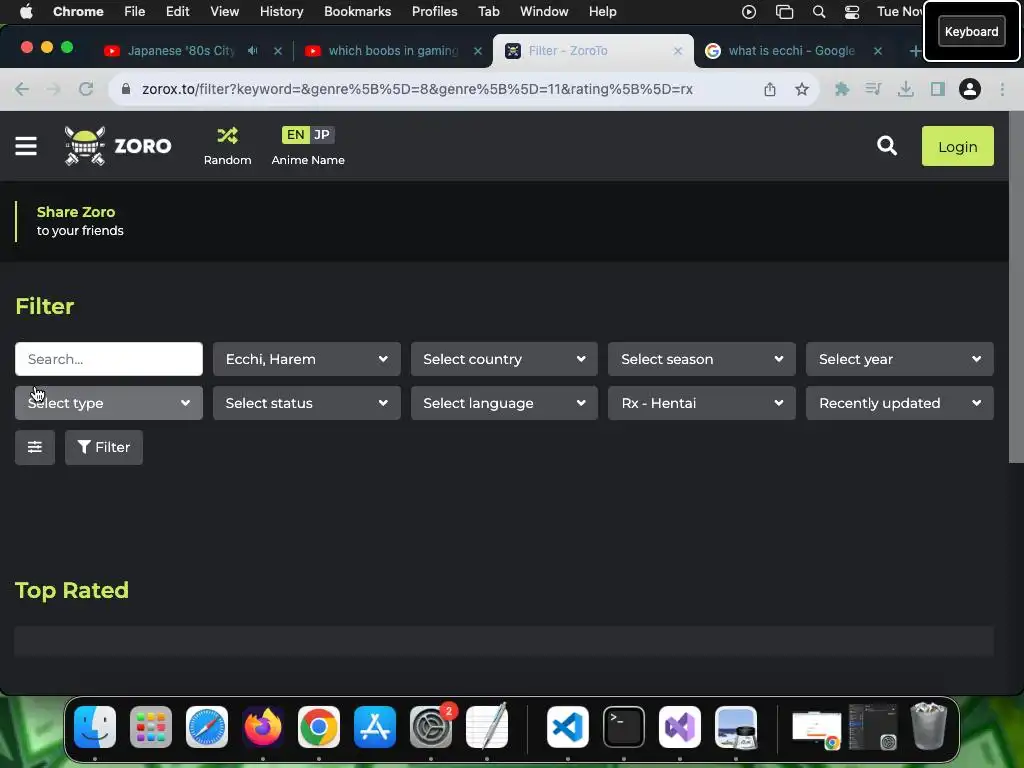
Task: Expand Select language dropdown
Action: pos(504,403)
